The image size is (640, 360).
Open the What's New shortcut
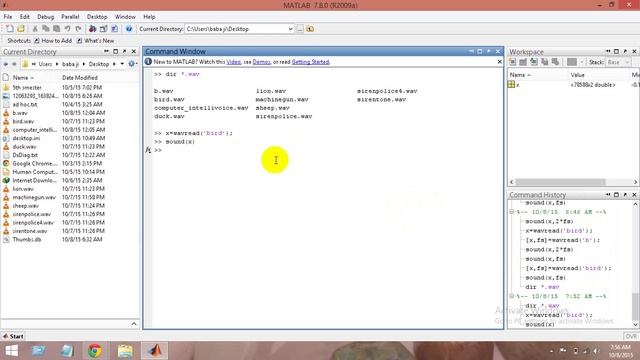pos(96,41)
